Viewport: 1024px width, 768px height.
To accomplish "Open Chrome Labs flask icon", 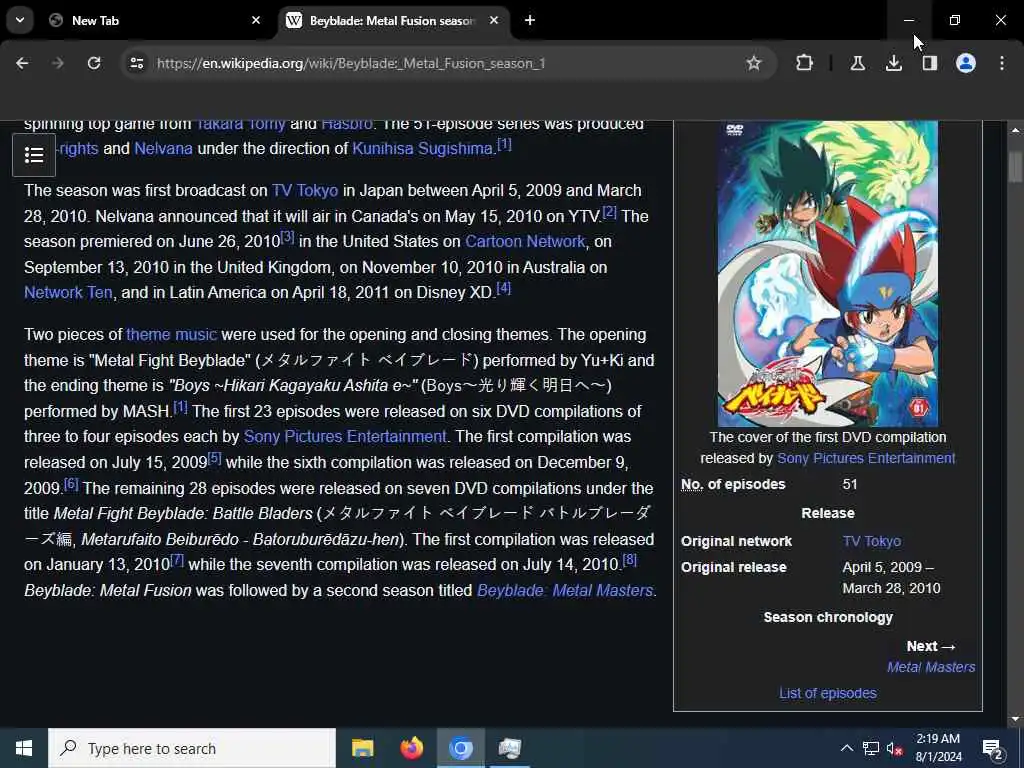I will [x=857, y=63].
